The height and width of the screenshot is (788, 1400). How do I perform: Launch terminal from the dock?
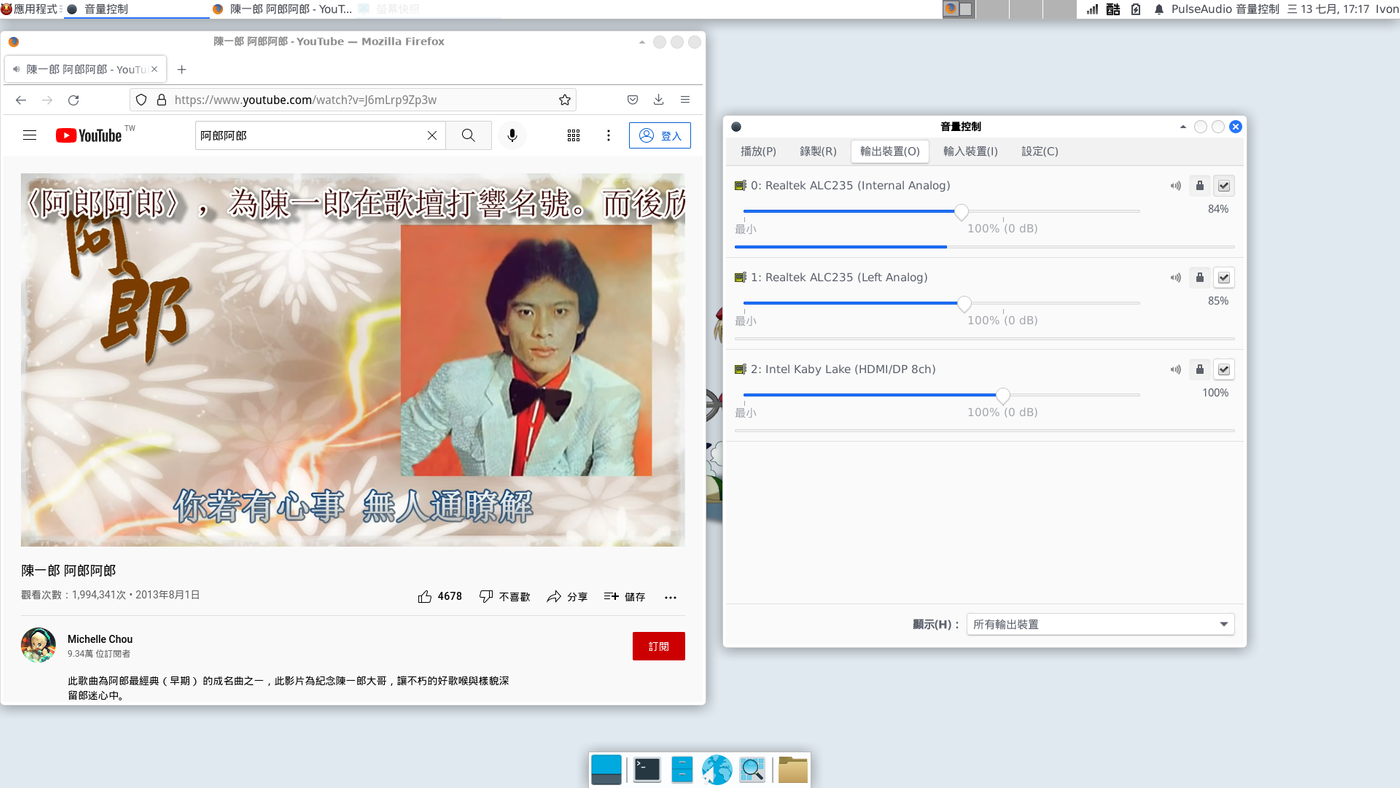[x=647, y=769]
